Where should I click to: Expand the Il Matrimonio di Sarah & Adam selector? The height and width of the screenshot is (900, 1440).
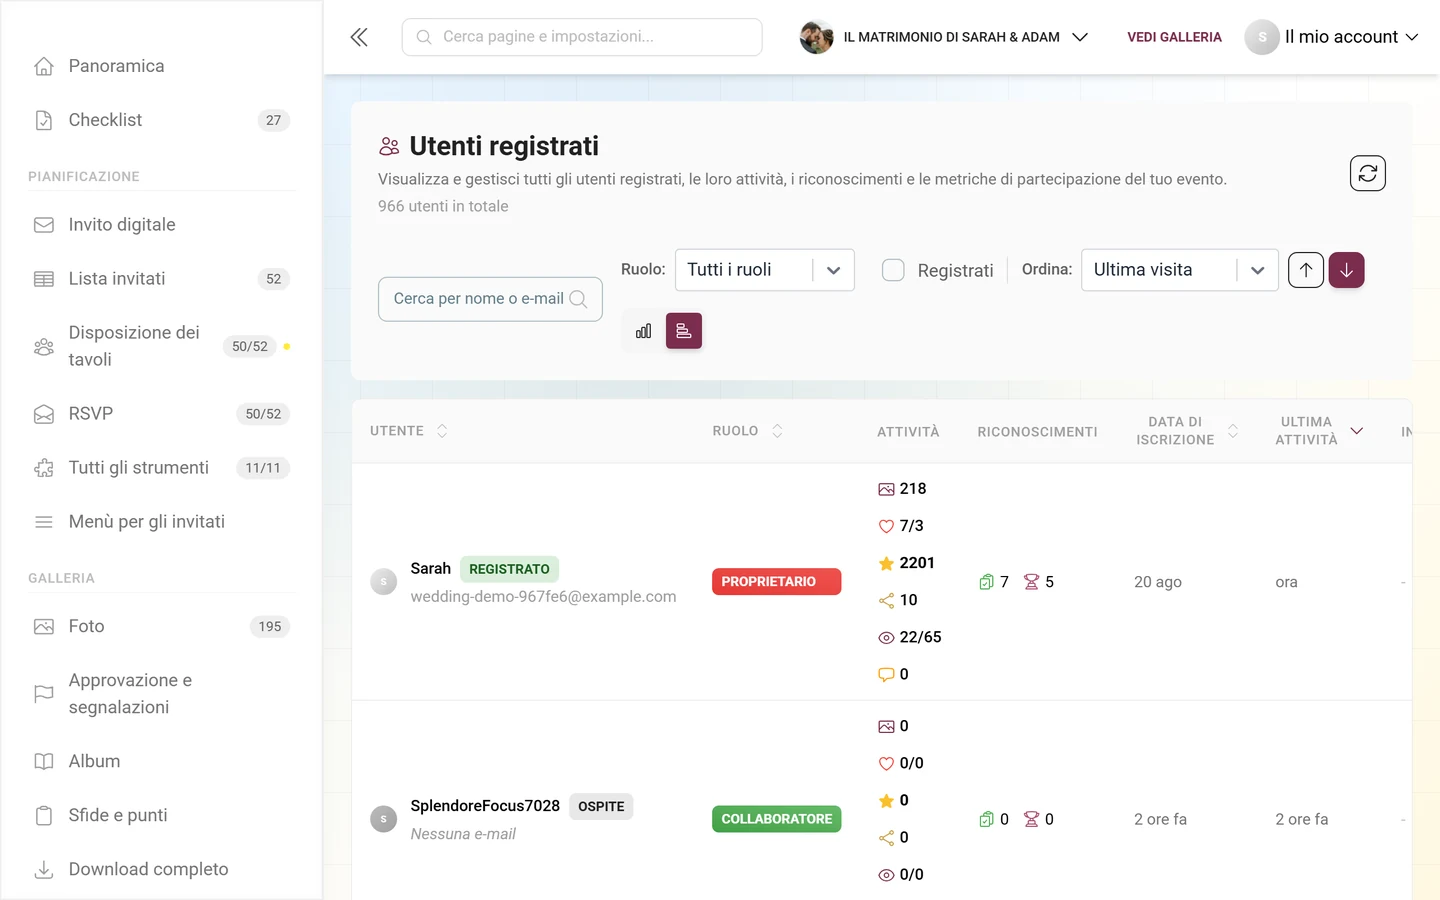[x=944, y=37]
